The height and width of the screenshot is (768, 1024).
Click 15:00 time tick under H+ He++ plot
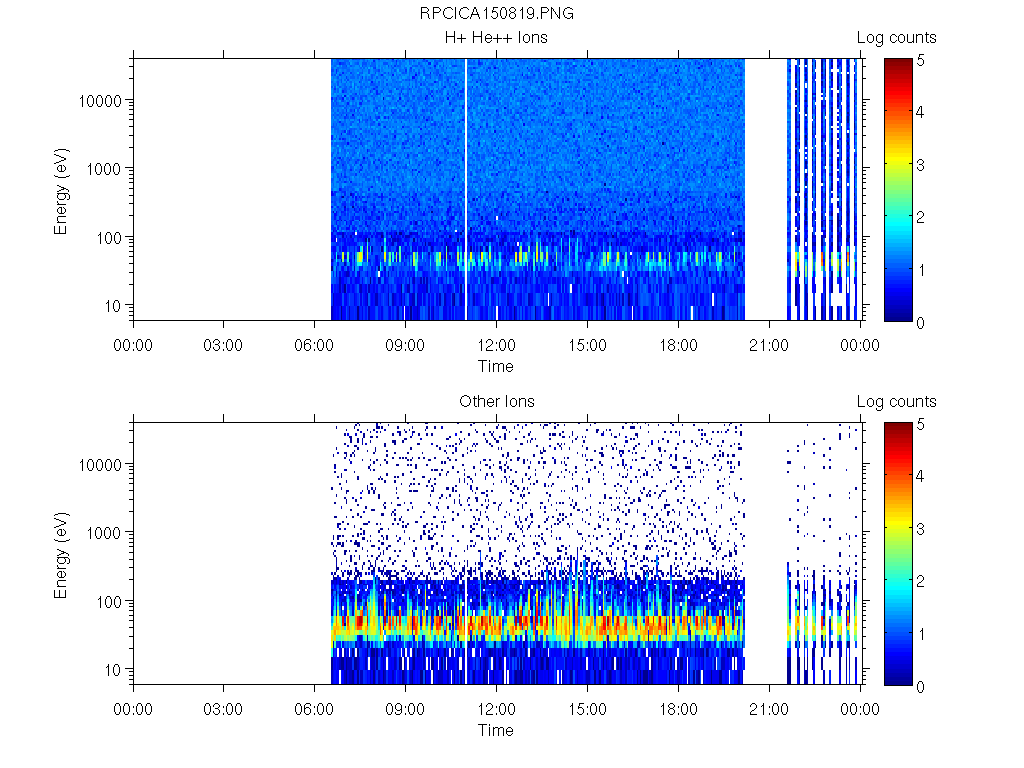pos(587,345)
